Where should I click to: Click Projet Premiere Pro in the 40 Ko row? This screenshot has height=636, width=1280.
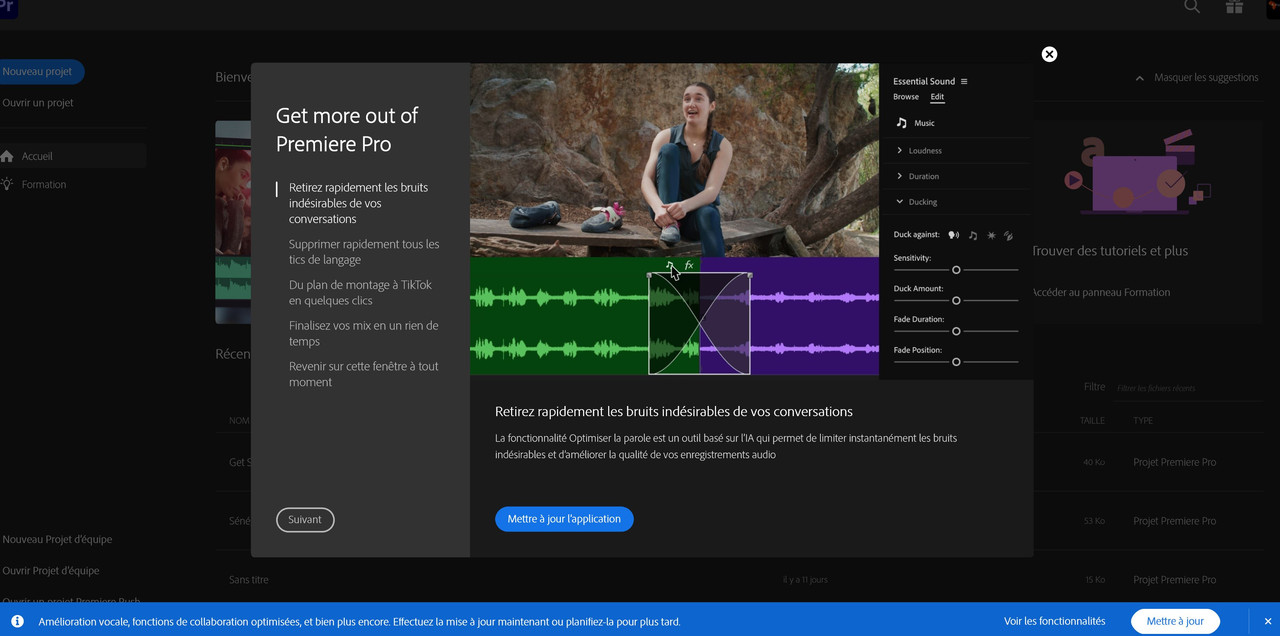(1175, 462)
